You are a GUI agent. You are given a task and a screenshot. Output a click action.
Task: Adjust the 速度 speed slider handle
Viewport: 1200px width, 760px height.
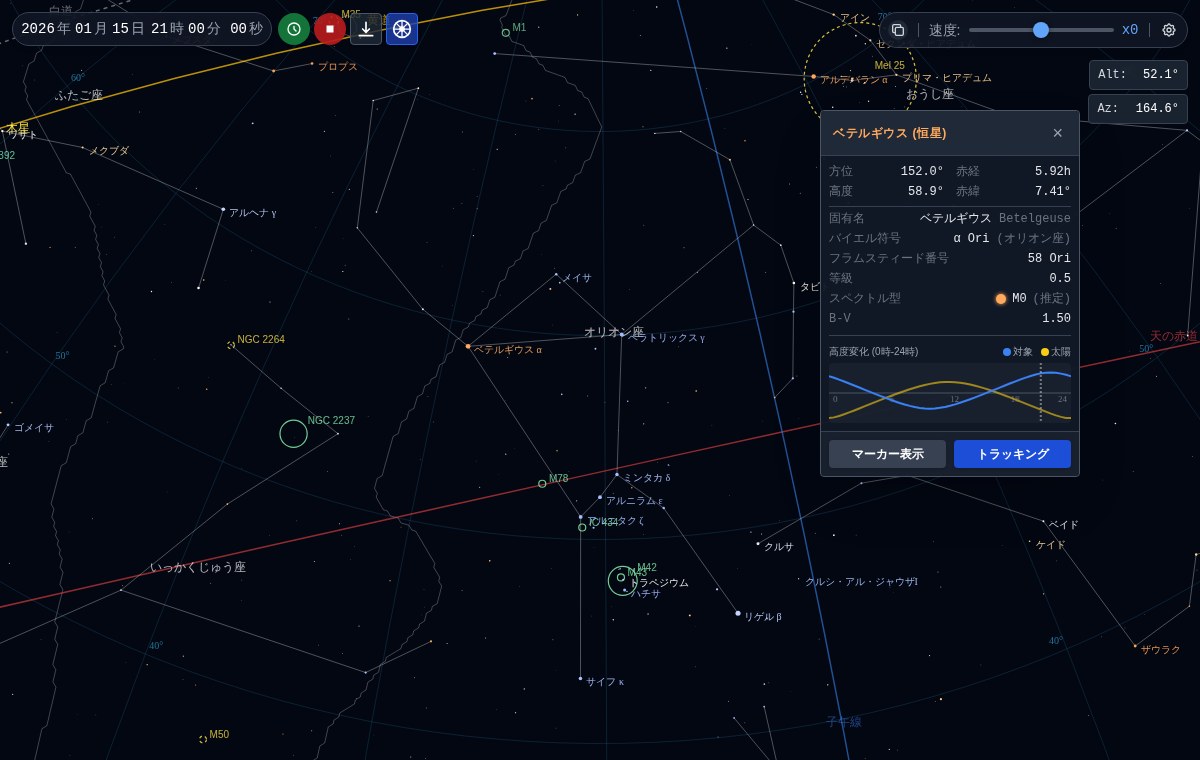(1041, 30)
